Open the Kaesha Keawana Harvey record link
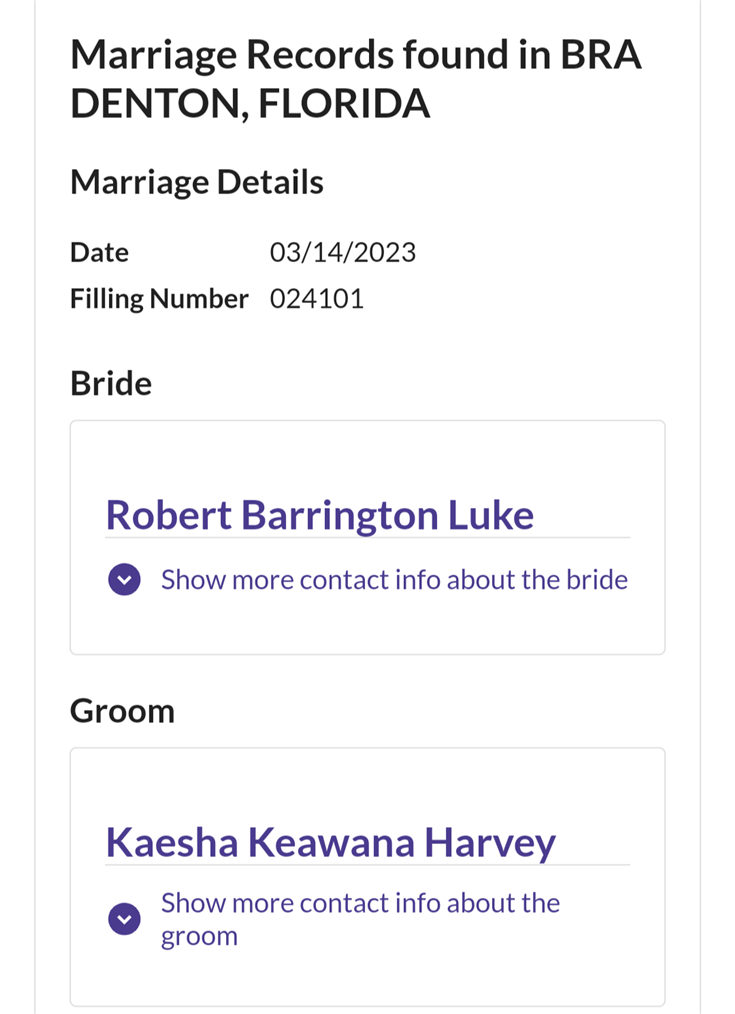This screenshot has height=1014, width=735. [330, 842]
